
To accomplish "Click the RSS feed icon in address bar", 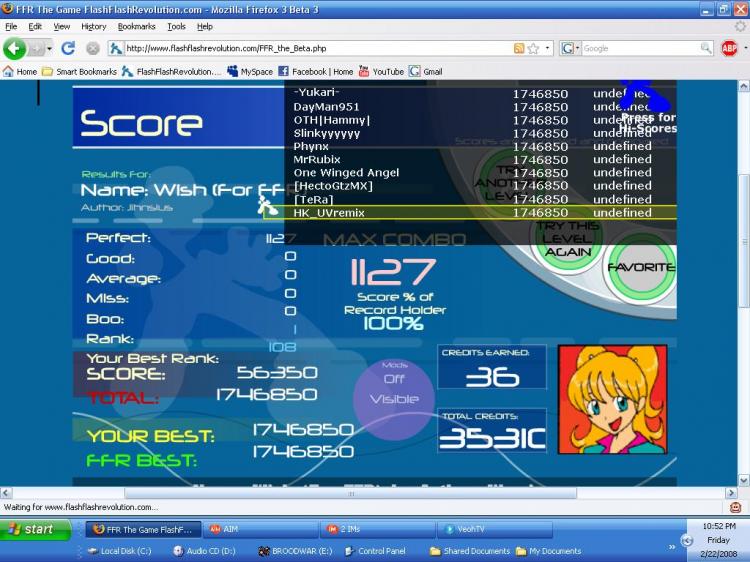I will pos(519,48).
